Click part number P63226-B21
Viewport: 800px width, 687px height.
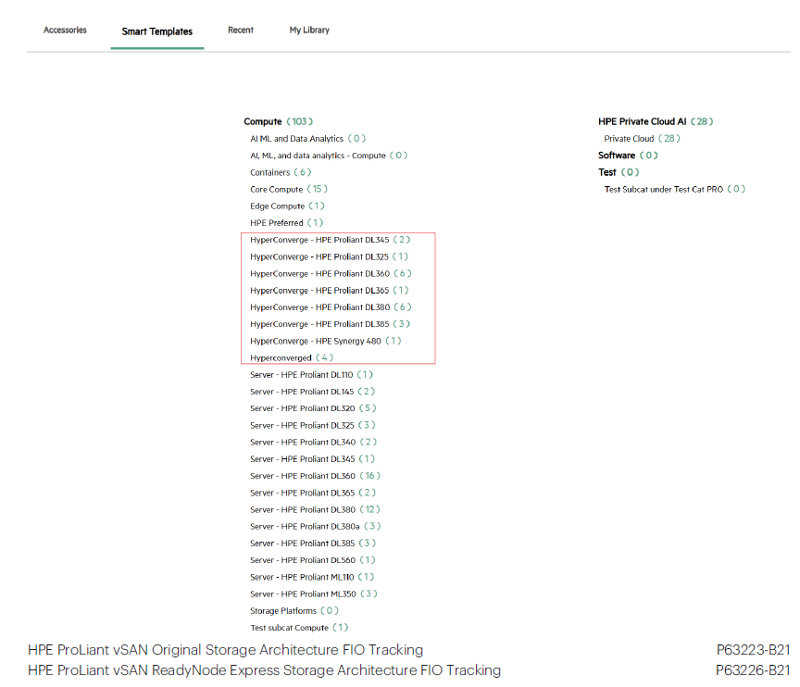click(753, 670)
